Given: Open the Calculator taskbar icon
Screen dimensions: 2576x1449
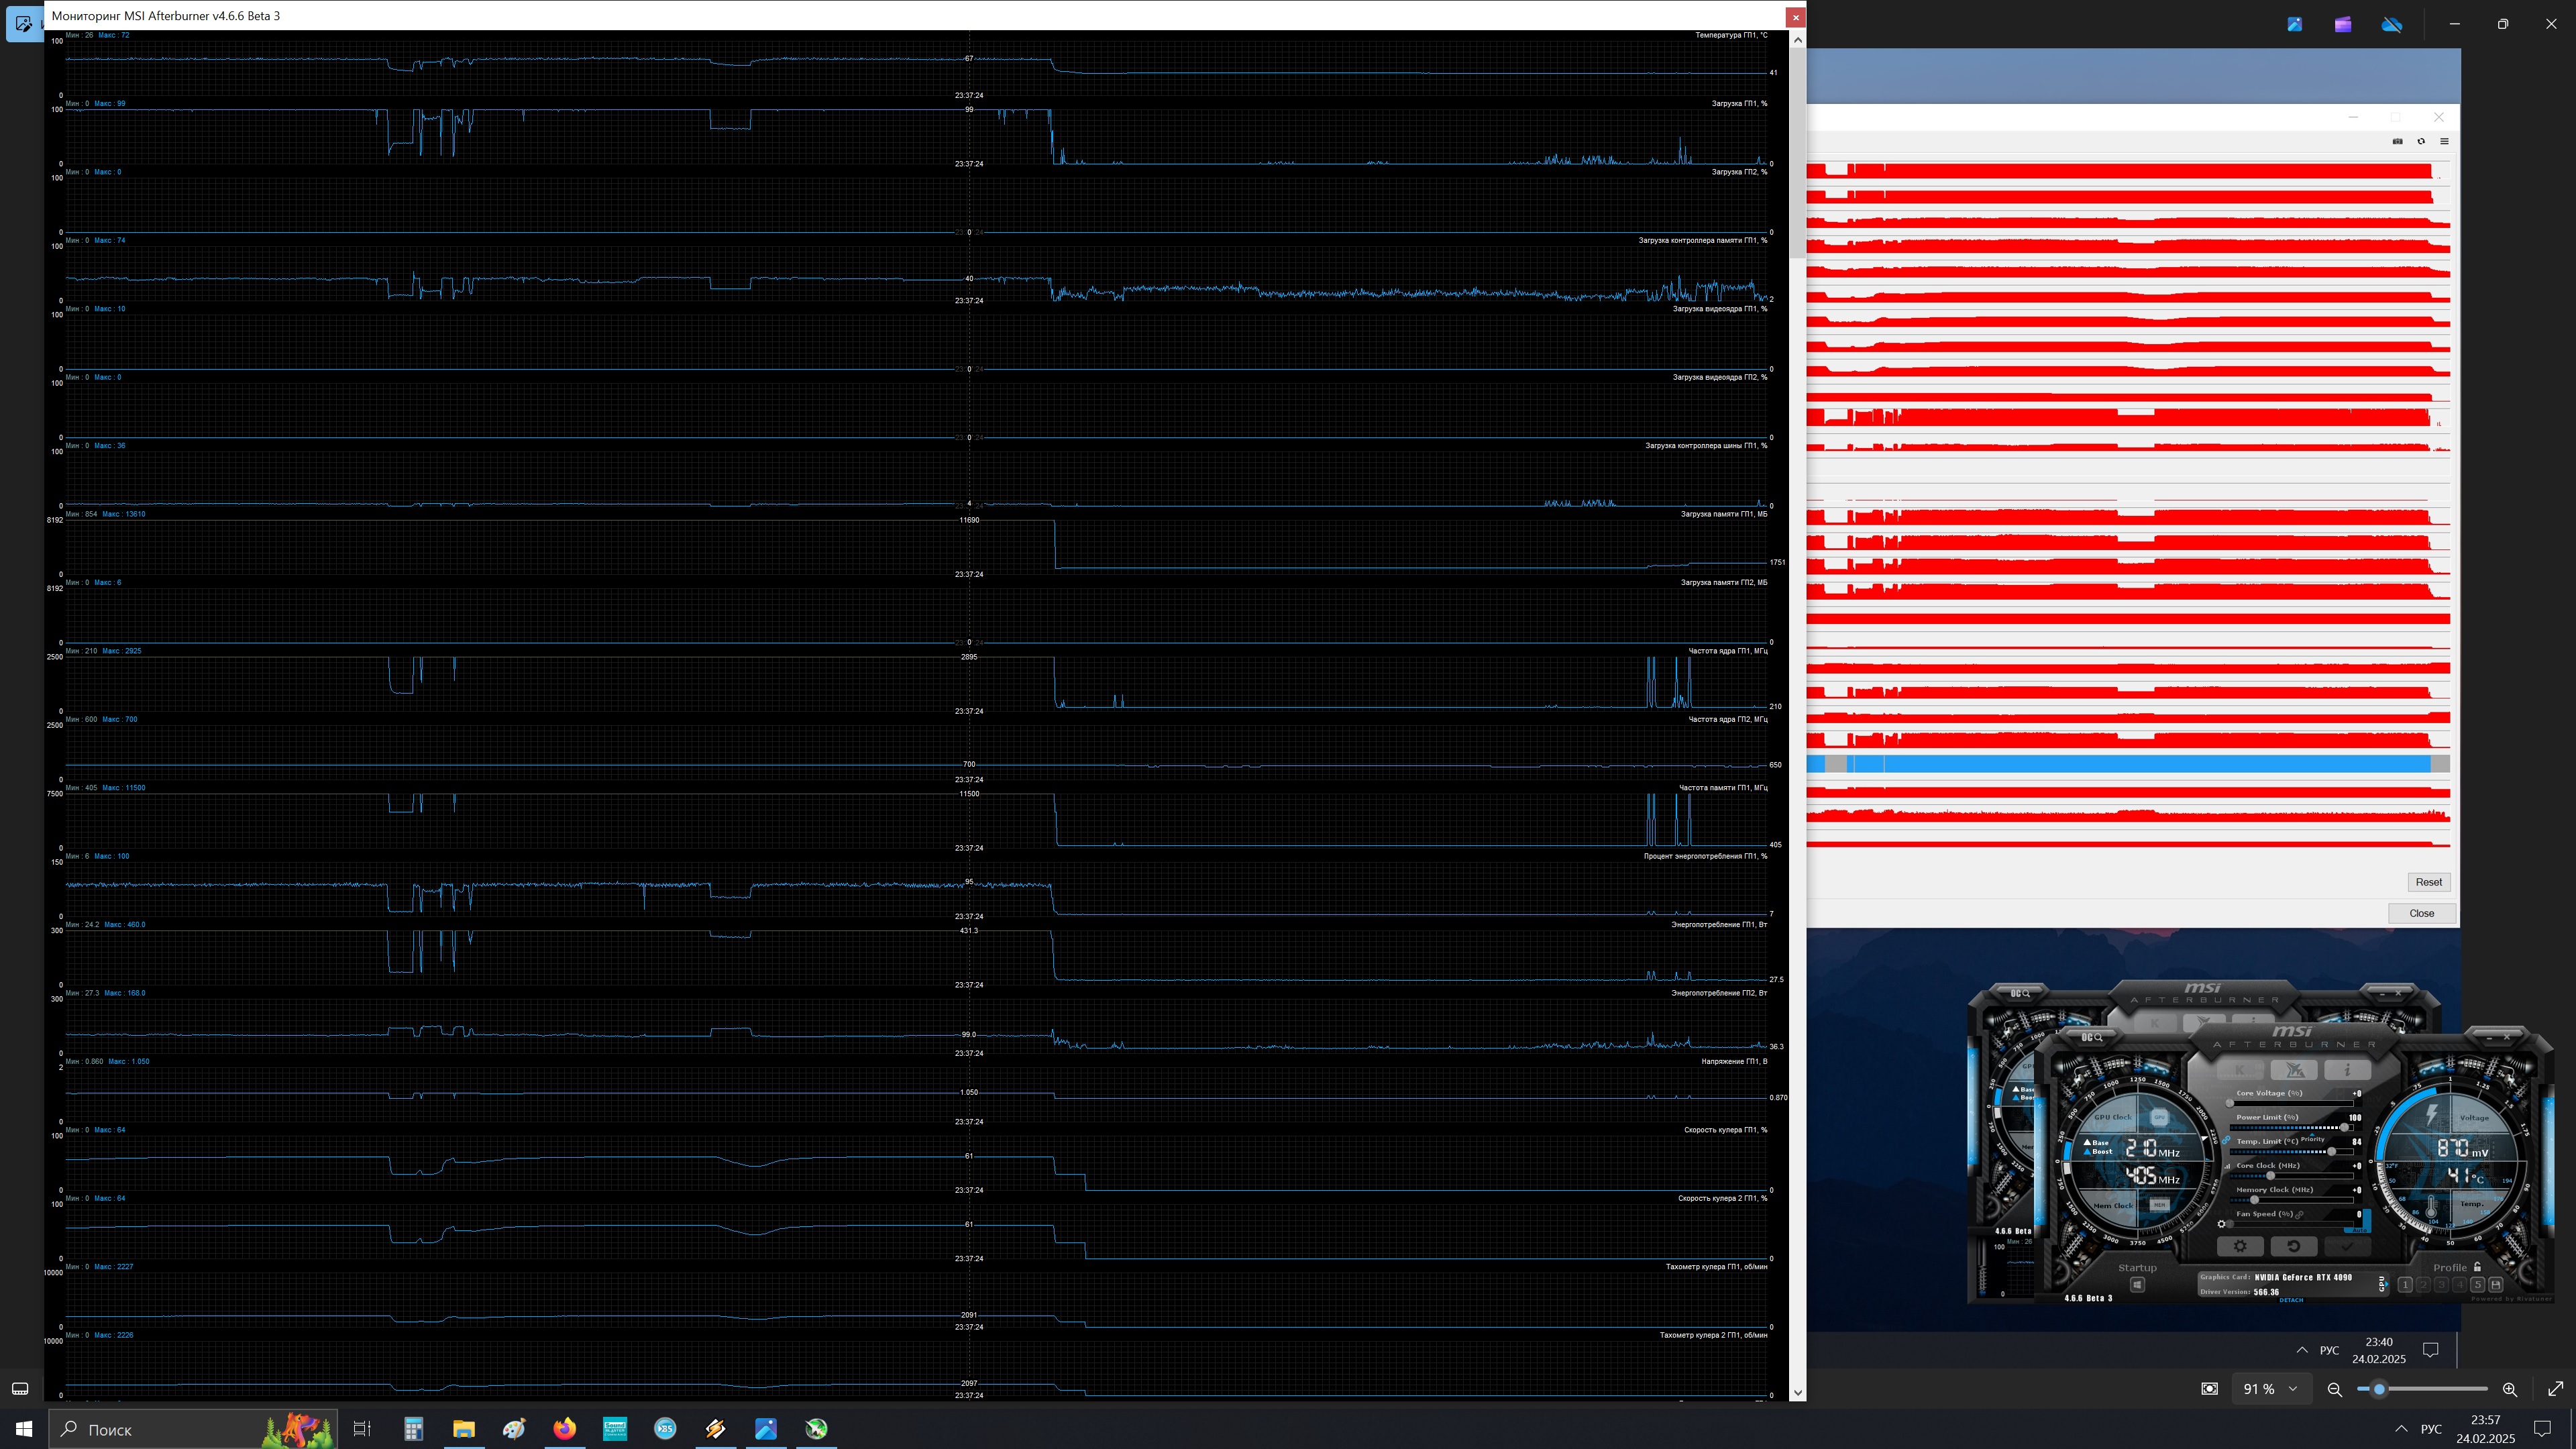Looking at the screenshot, I should [x=413, y=1429].
